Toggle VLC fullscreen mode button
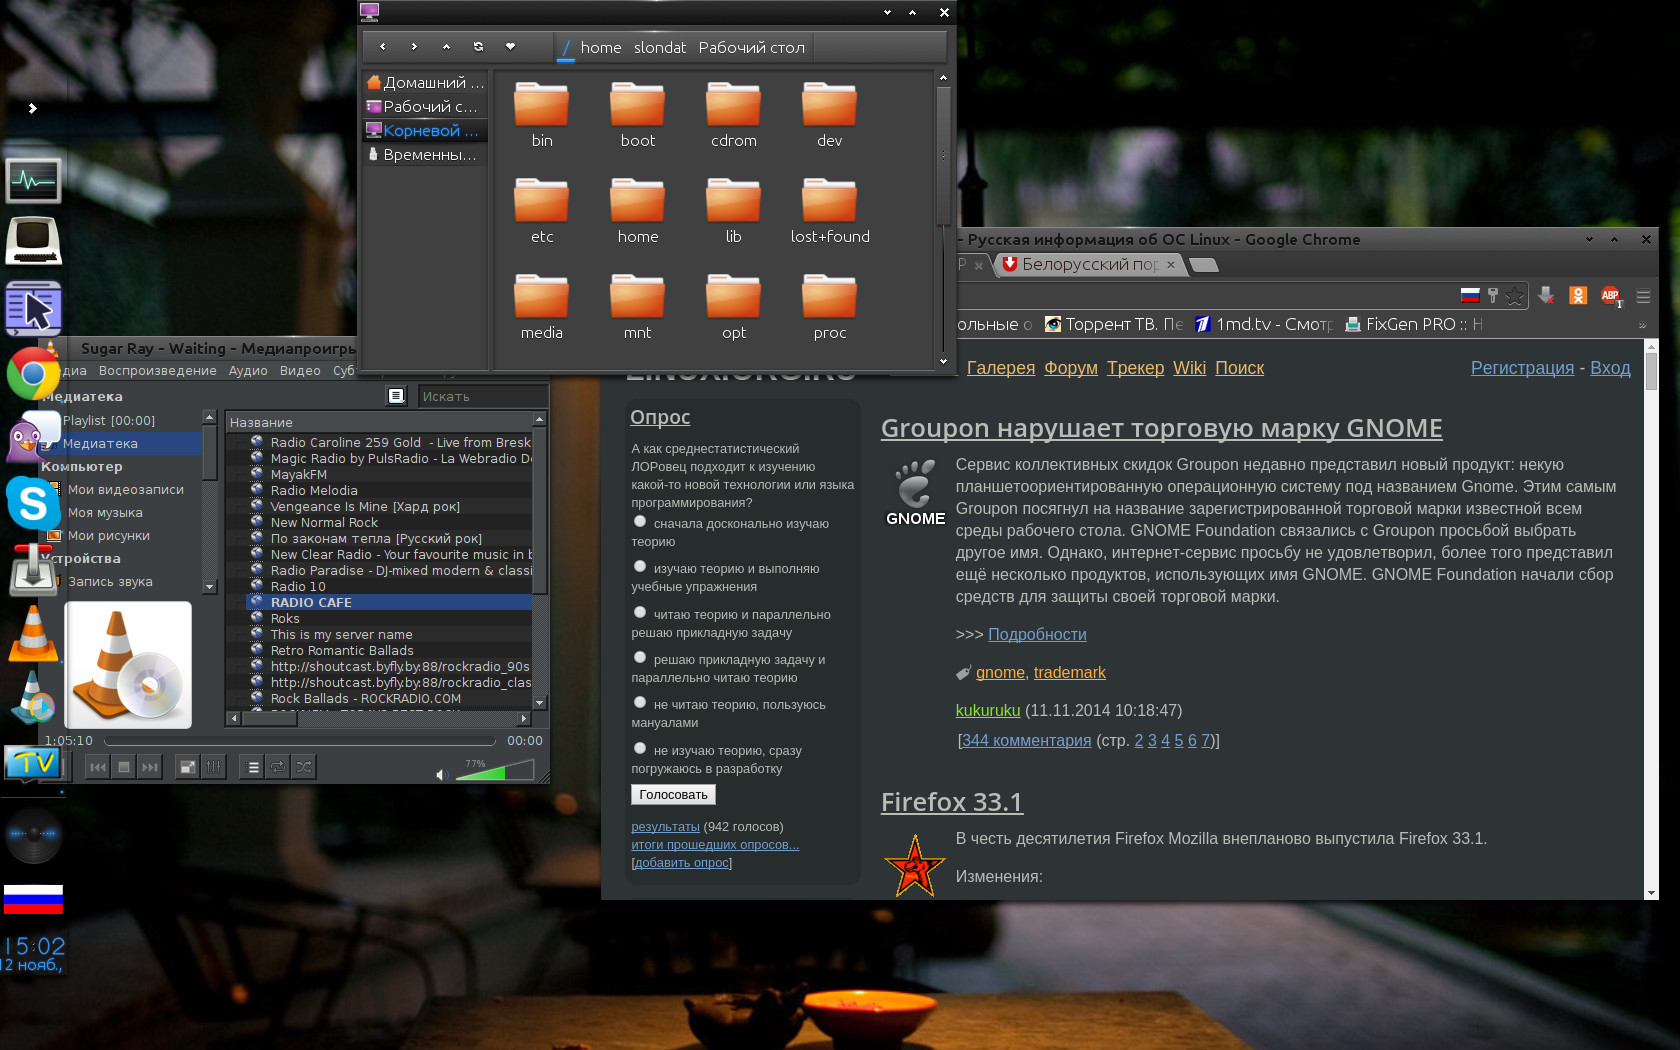 187,767
